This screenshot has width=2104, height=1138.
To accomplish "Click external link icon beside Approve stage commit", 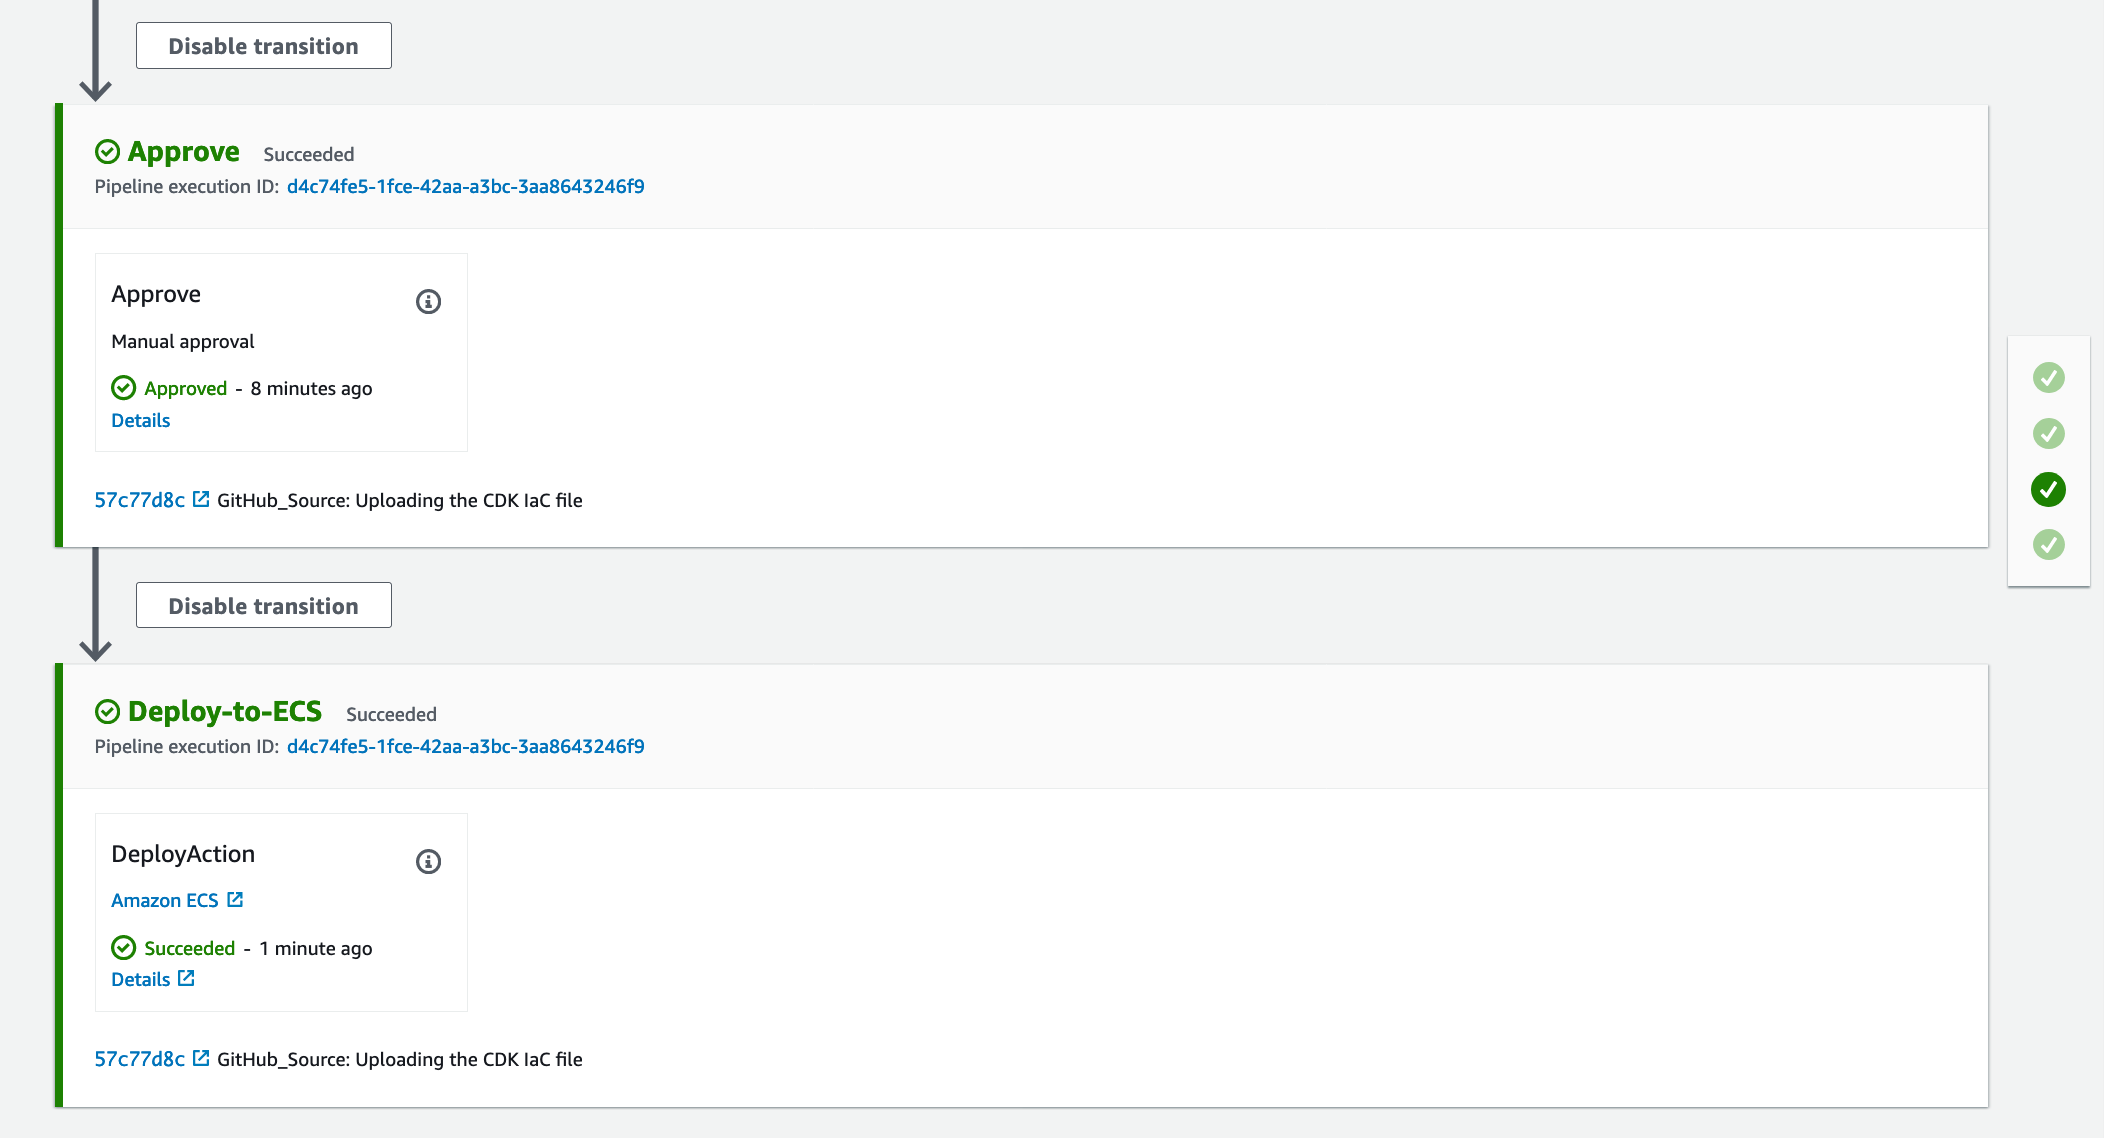I will [201, 499].
